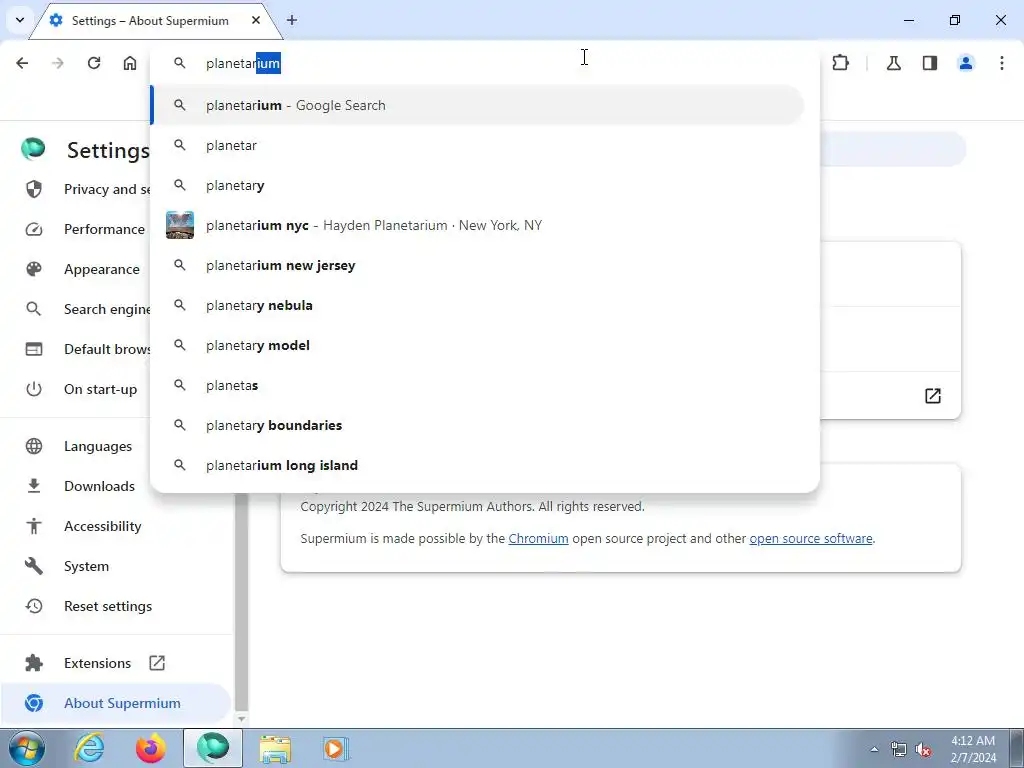
Task: Open the profile avatar icon
Action: pyautogui.click(x=965, y=63)
